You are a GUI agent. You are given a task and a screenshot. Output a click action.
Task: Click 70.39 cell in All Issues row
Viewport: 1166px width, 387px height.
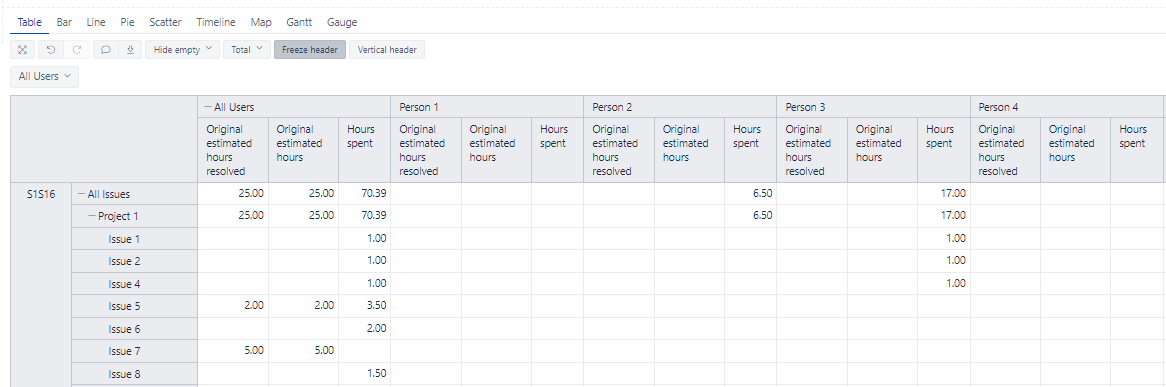[364, 194]
